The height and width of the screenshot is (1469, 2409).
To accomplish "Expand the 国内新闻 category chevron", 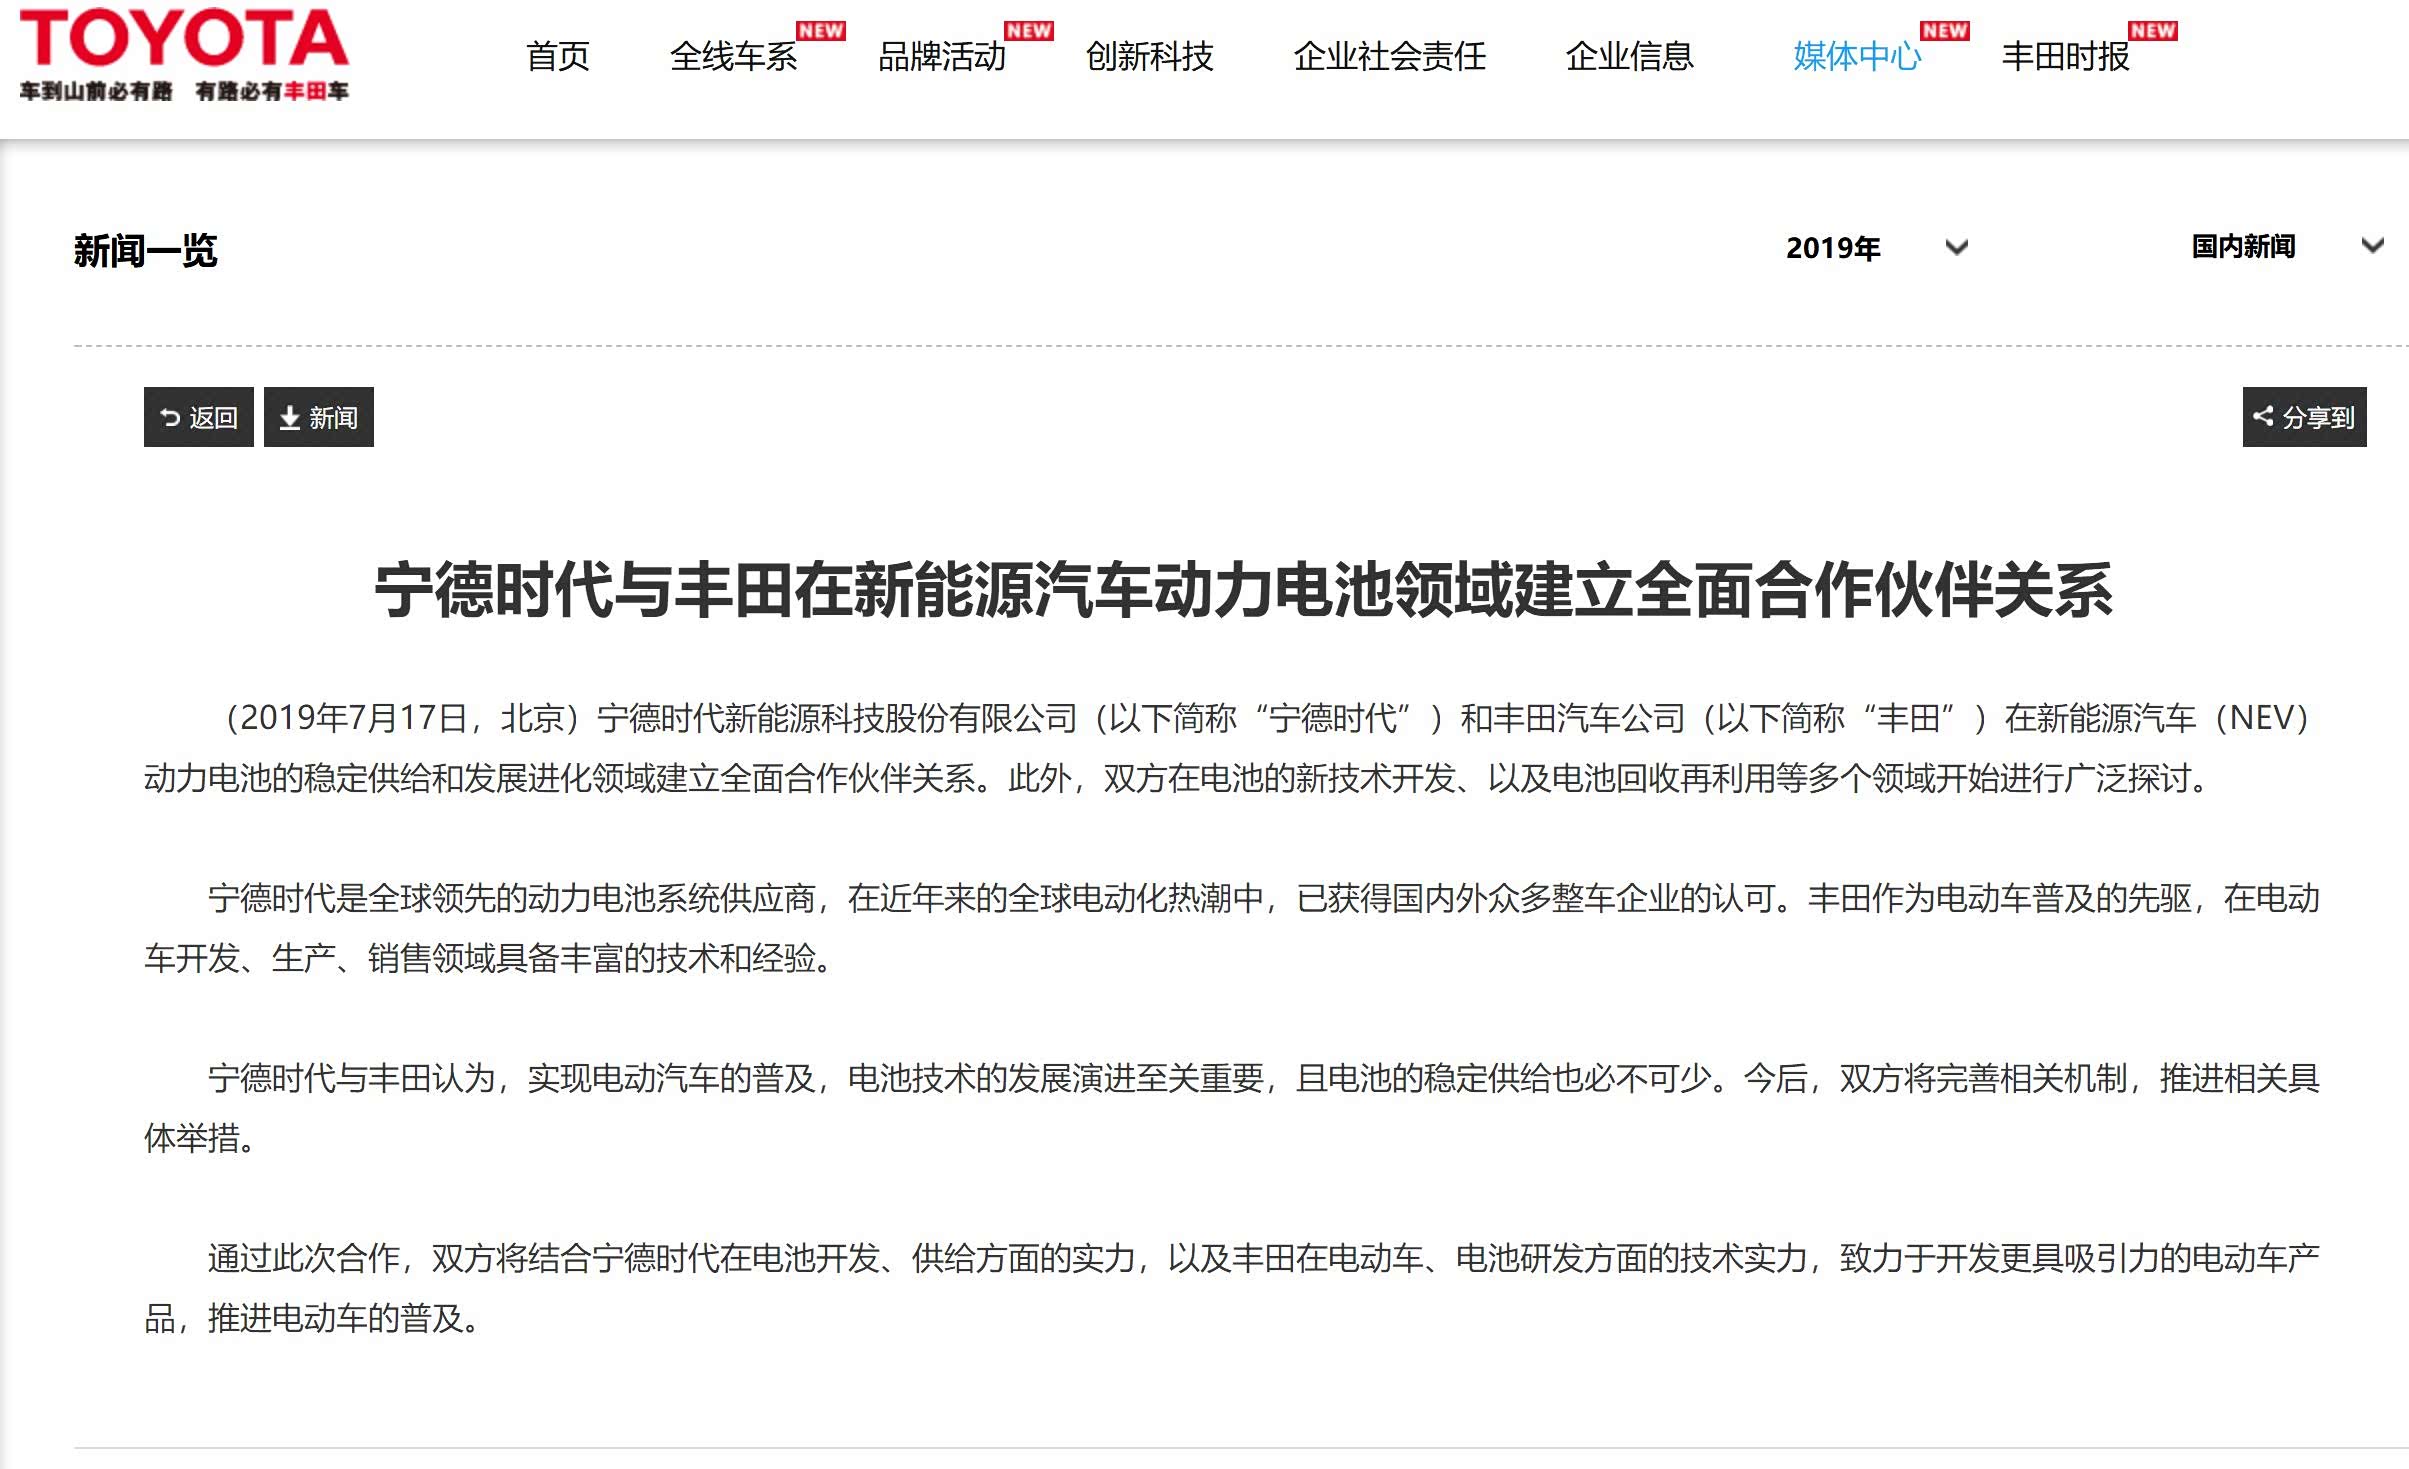I will pos(2372,245).
